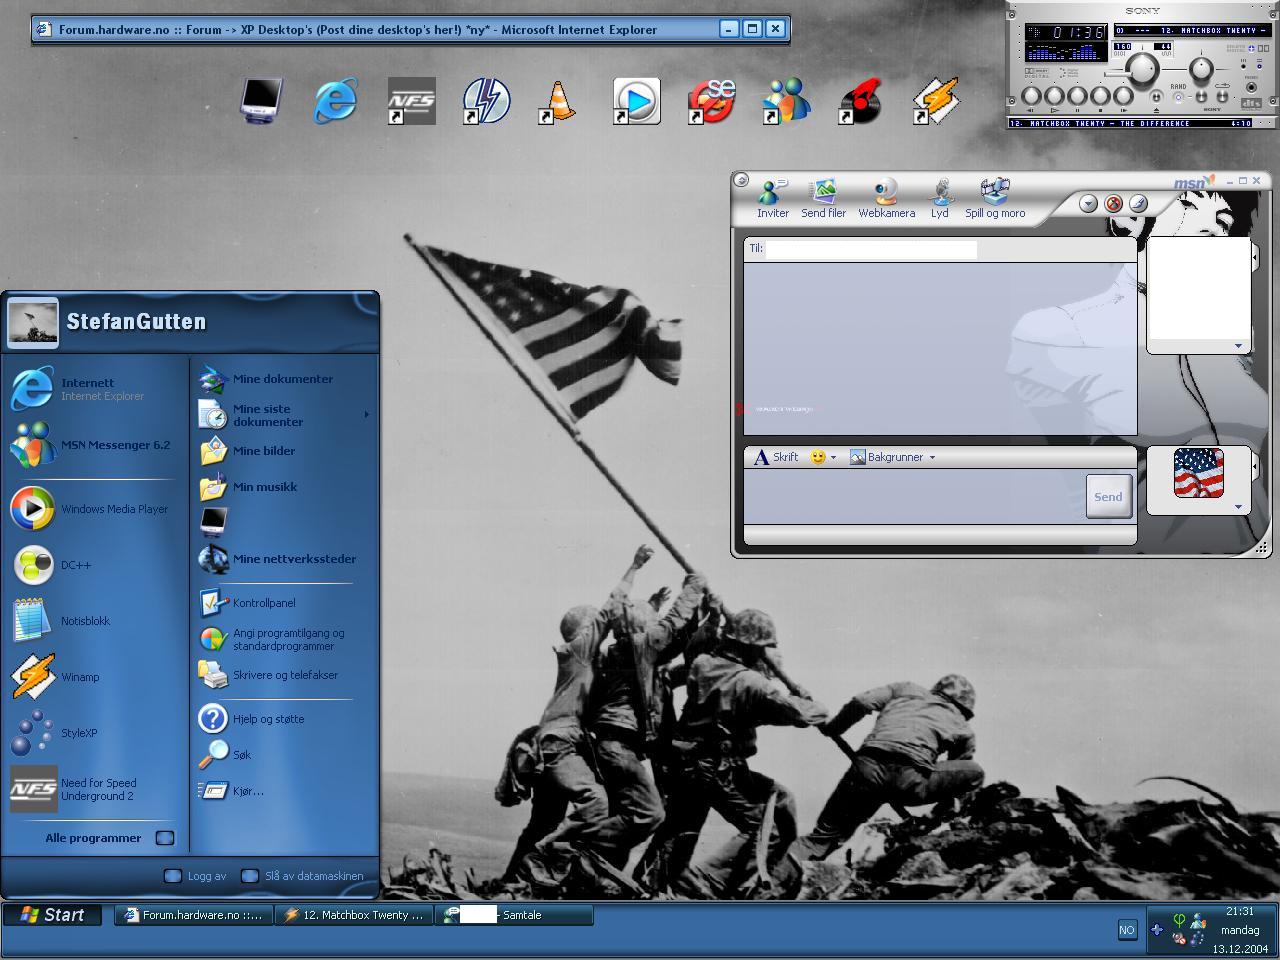Click MSN Messenger tray icon
Screen dimensions: 1280x960
(x=1198, y=921)
